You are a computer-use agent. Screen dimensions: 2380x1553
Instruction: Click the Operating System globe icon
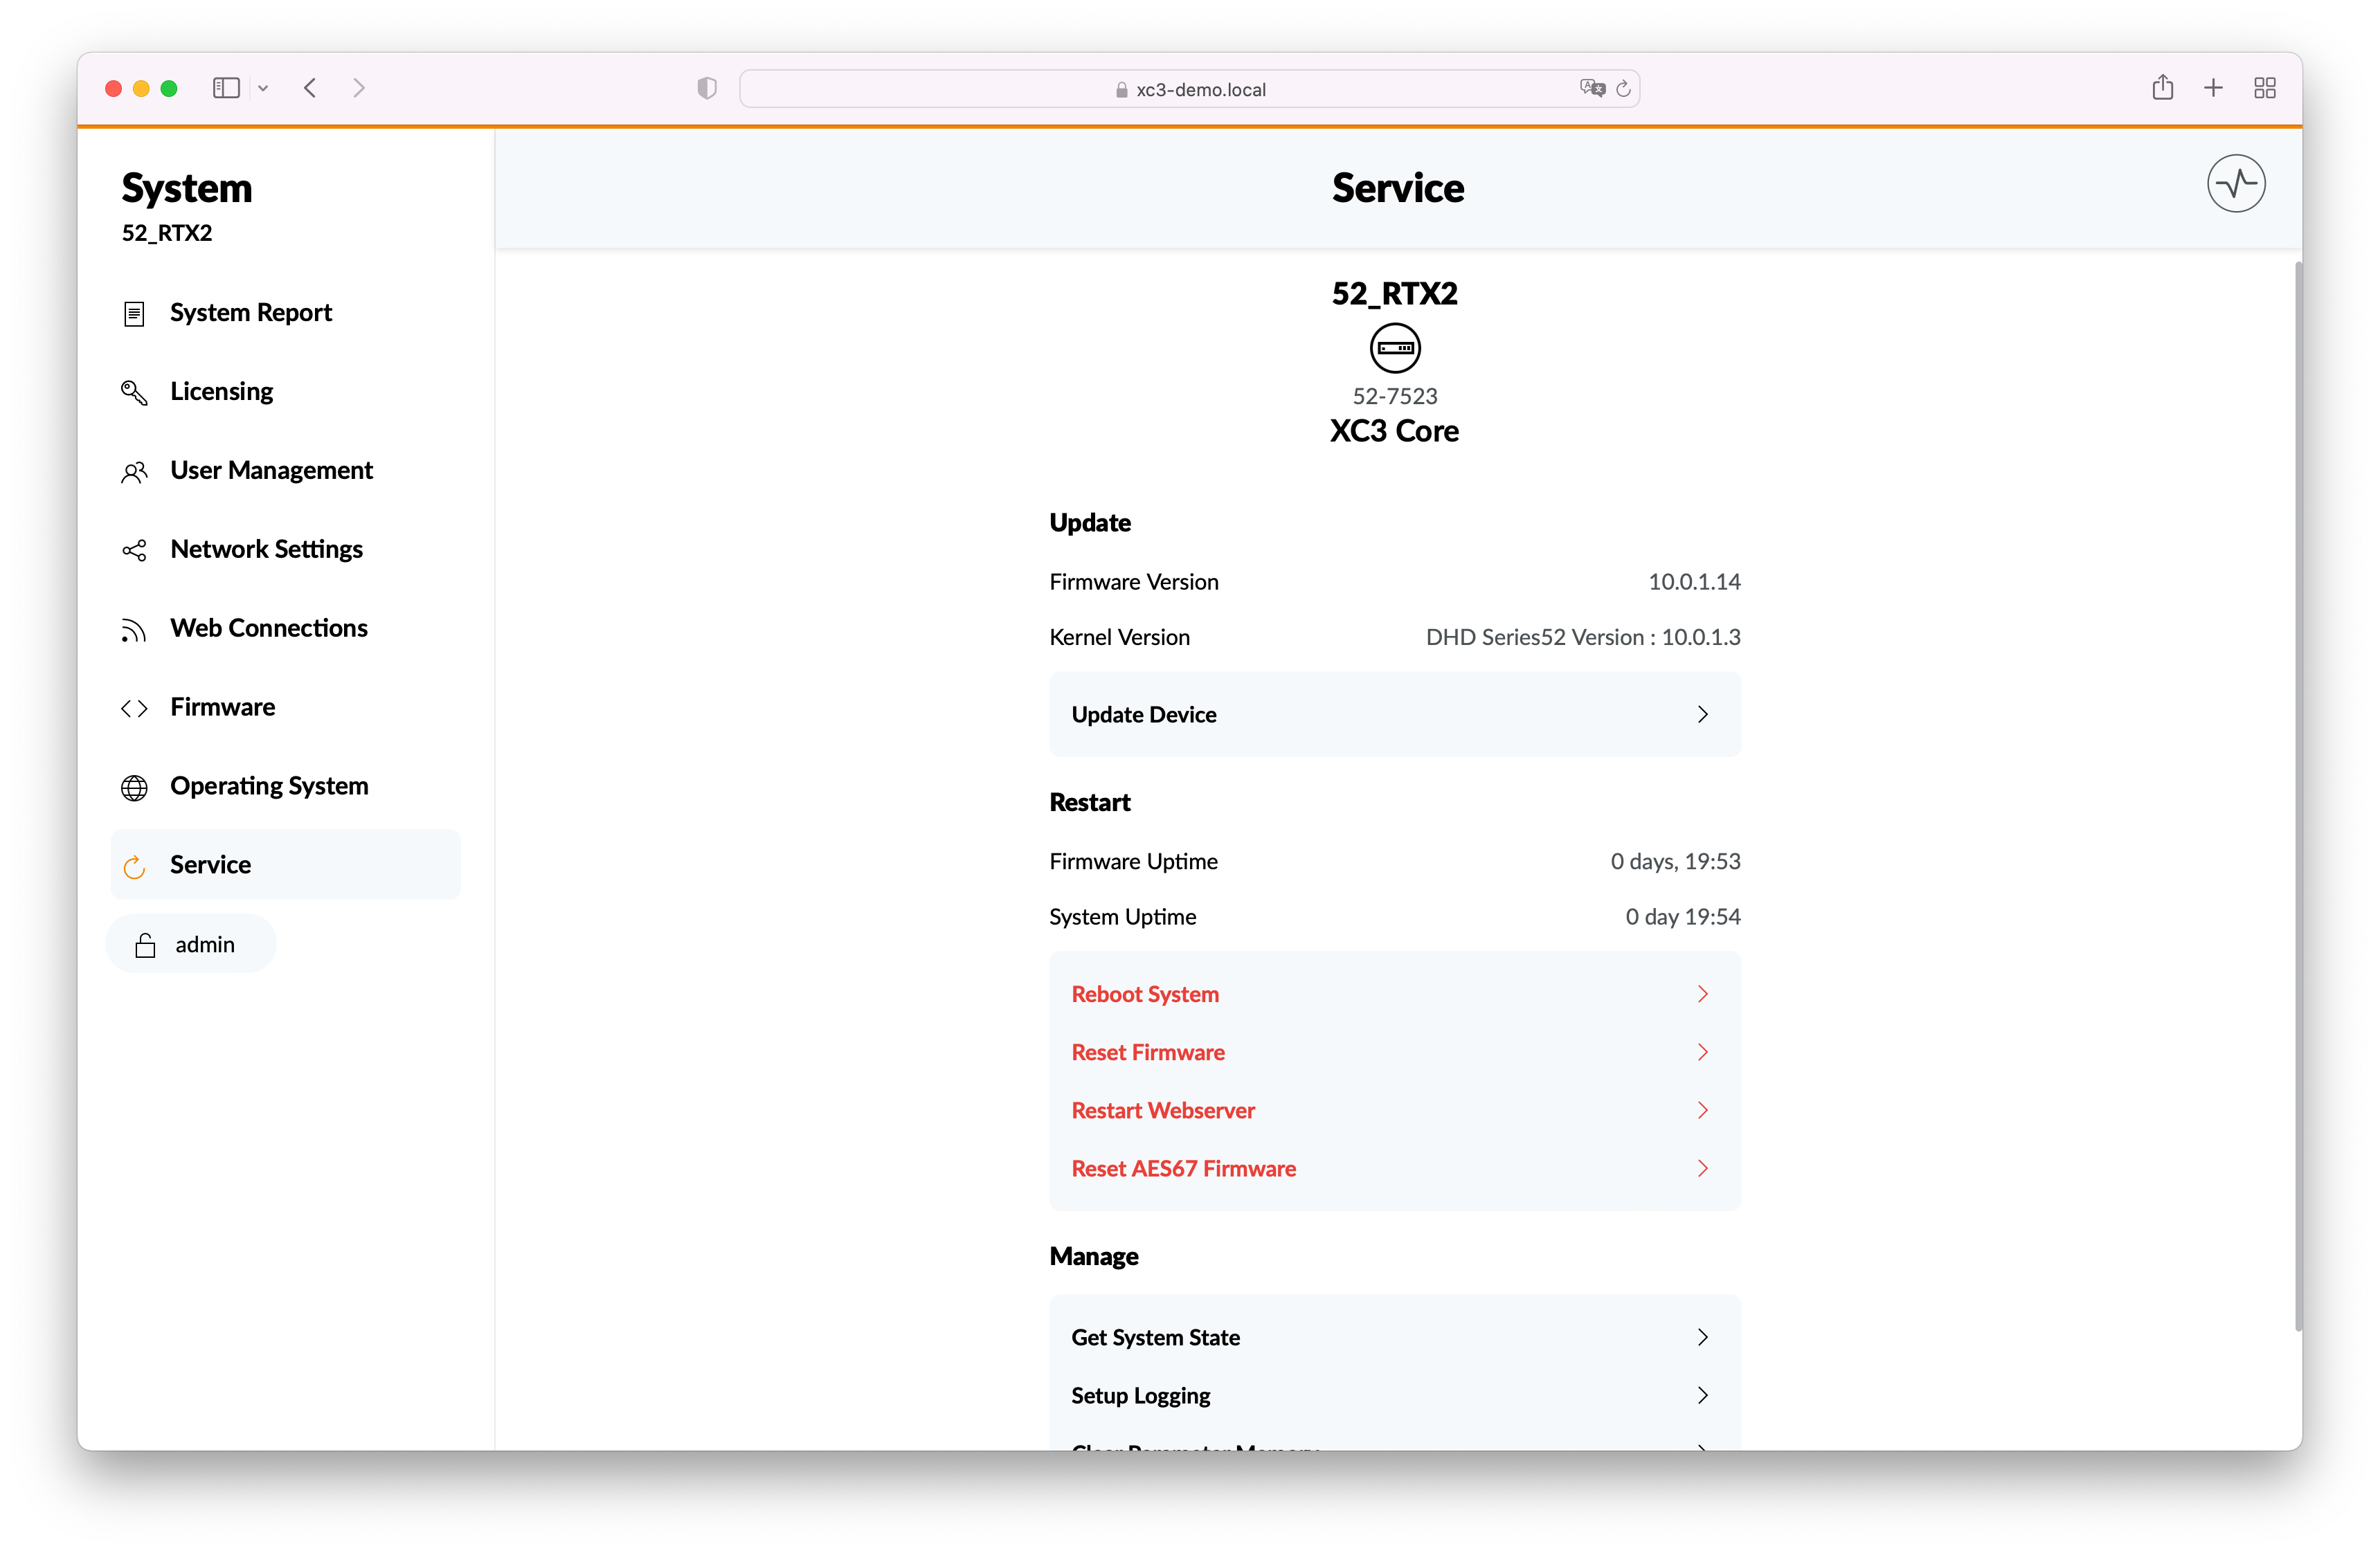(x=134, y=788)
